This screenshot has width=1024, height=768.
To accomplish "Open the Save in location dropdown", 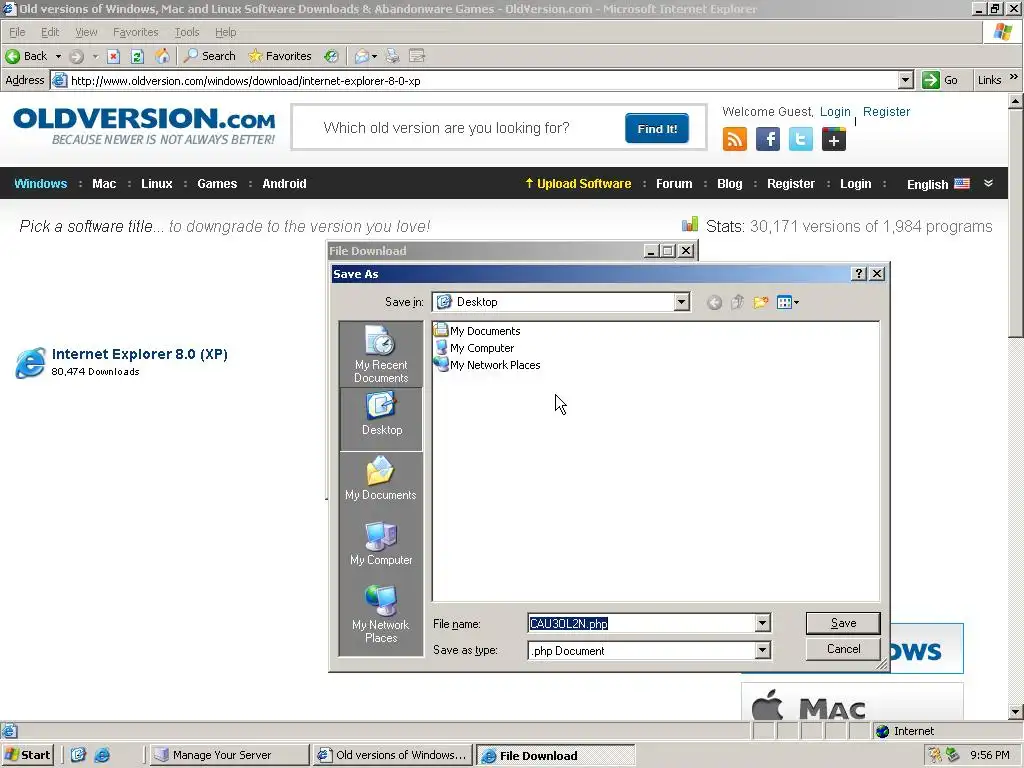I will point(682,302).
